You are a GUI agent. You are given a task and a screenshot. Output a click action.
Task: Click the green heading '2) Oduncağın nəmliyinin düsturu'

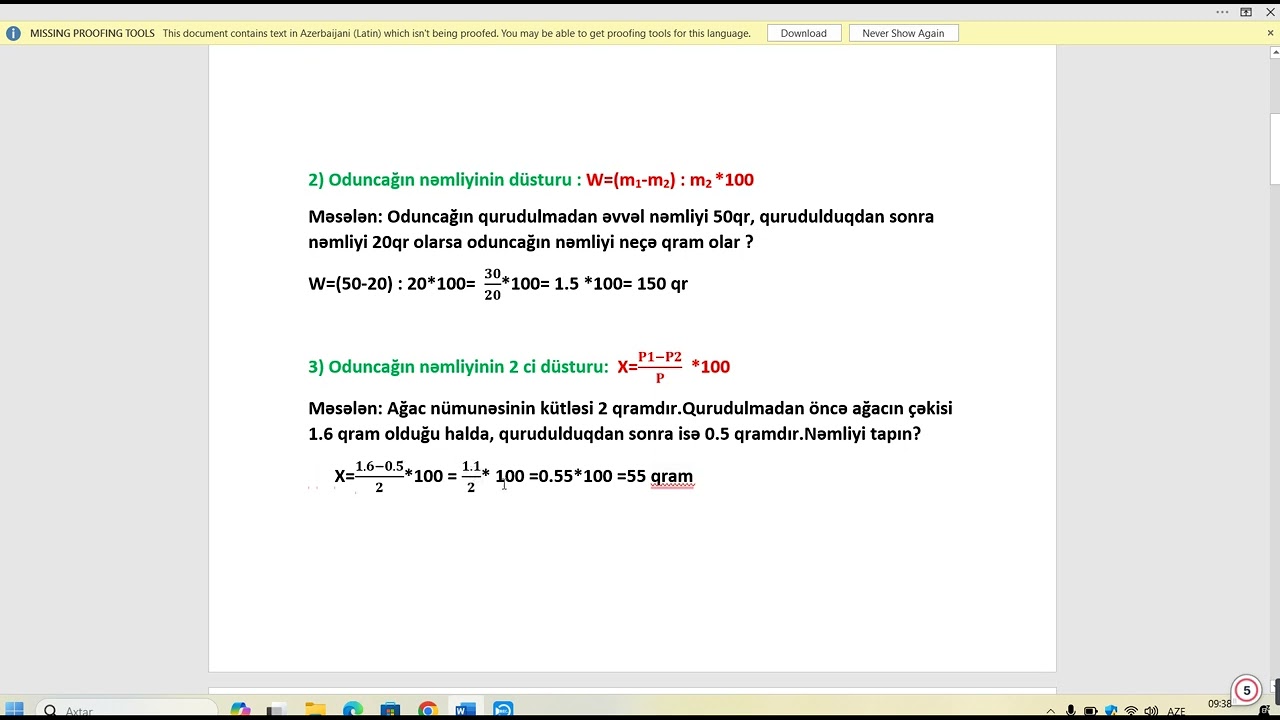[x=445, y=180]
